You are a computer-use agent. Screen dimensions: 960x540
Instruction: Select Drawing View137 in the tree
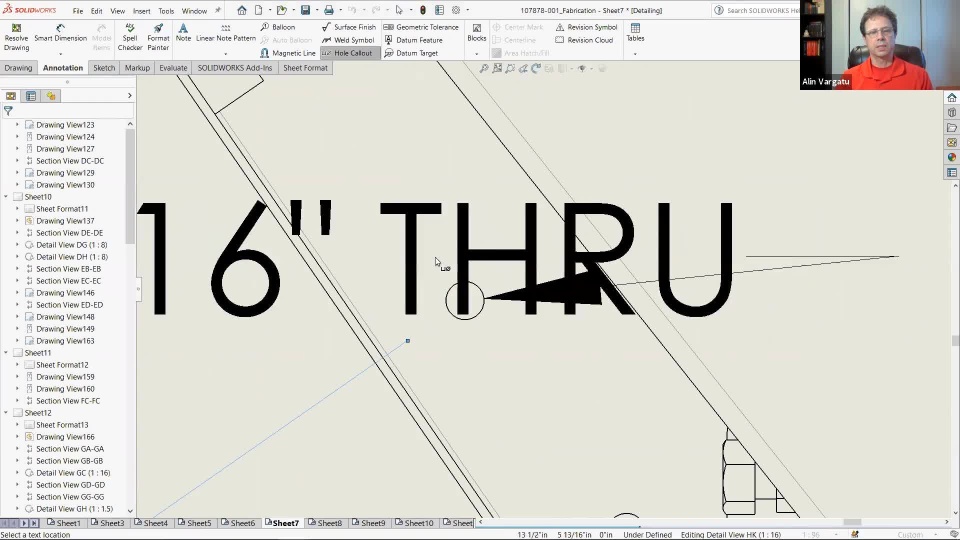(x=65, y=220)
